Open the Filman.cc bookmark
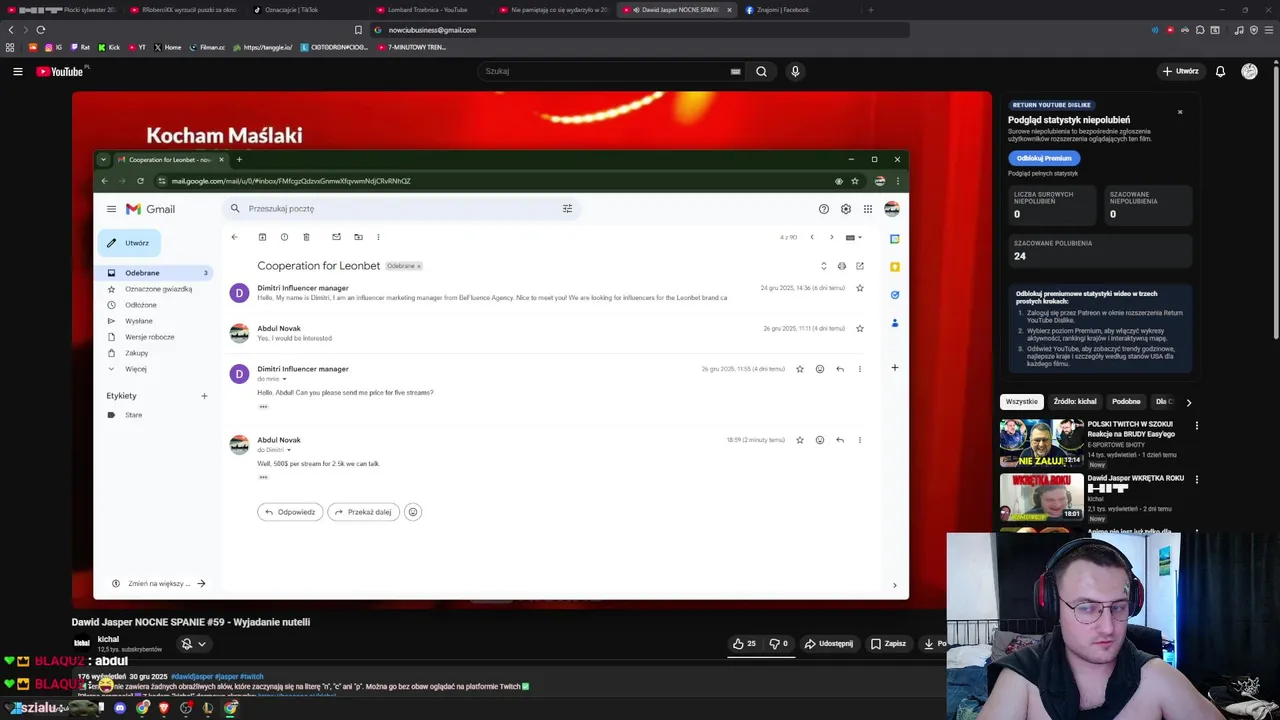The image size is (1280, 720). click(207, 47)
